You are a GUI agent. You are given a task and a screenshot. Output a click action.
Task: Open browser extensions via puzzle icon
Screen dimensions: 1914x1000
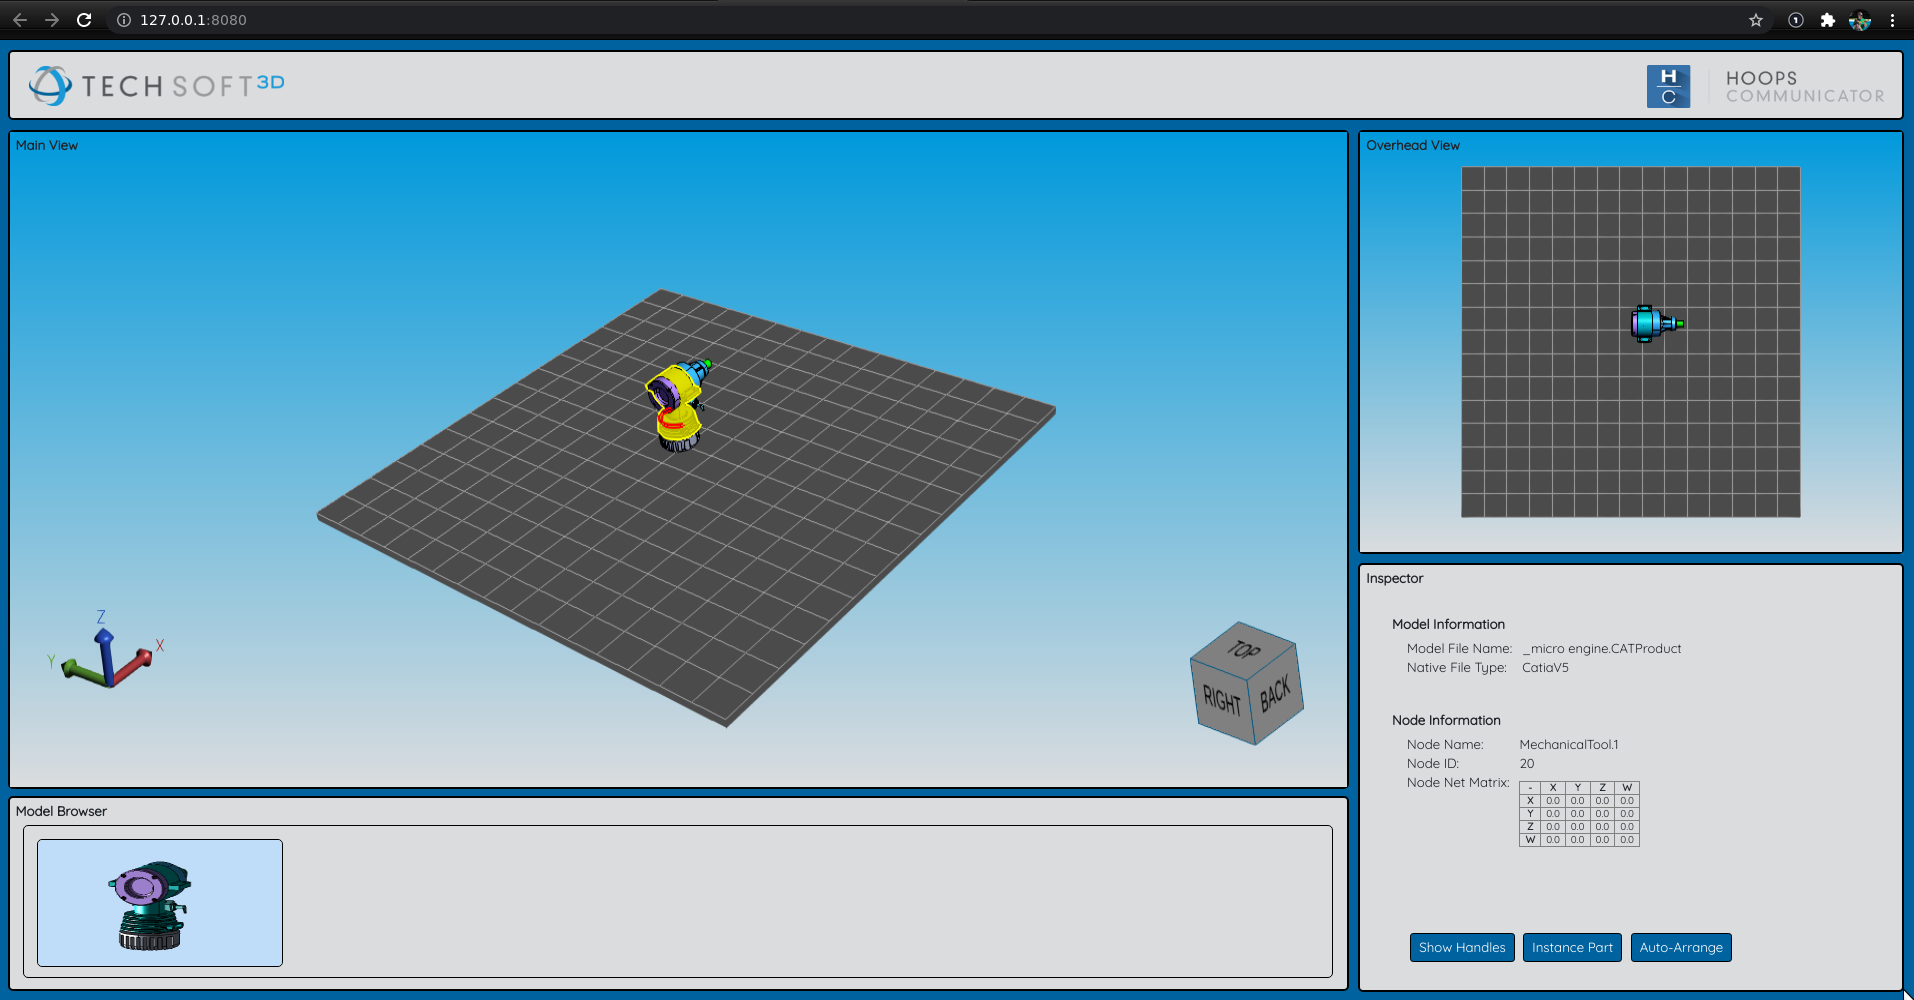click(1829, 19)
